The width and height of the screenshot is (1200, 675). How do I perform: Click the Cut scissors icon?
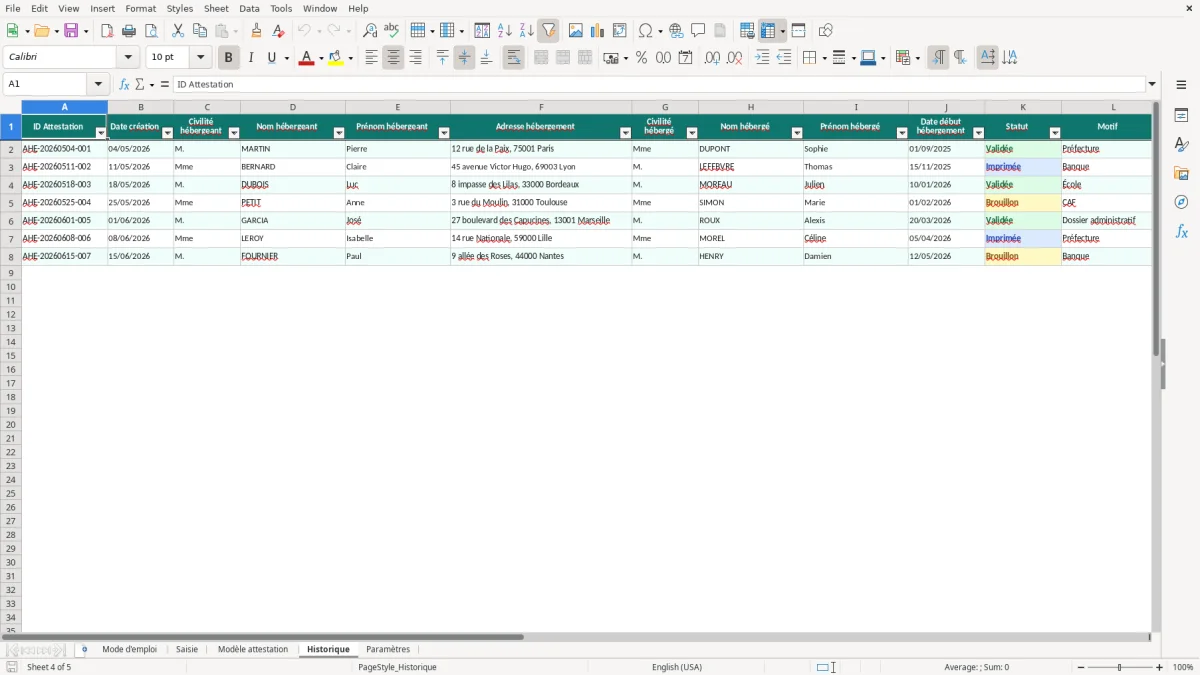click(178, 31)
